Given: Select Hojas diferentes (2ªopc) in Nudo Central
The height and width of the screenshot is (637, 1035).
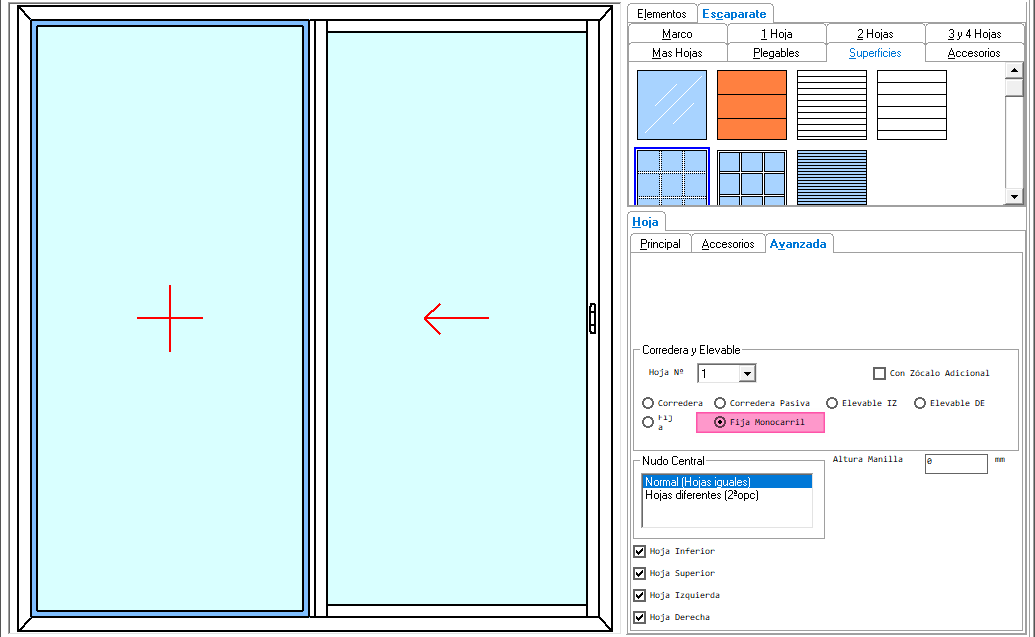Looking at the screenshot, I should 727,495.
